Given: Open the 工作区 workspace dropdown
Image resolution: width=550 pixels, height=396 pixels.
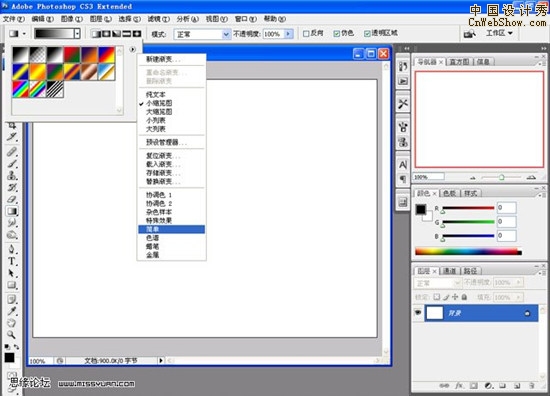Looking at the screenshot, I should click(499, 33).
